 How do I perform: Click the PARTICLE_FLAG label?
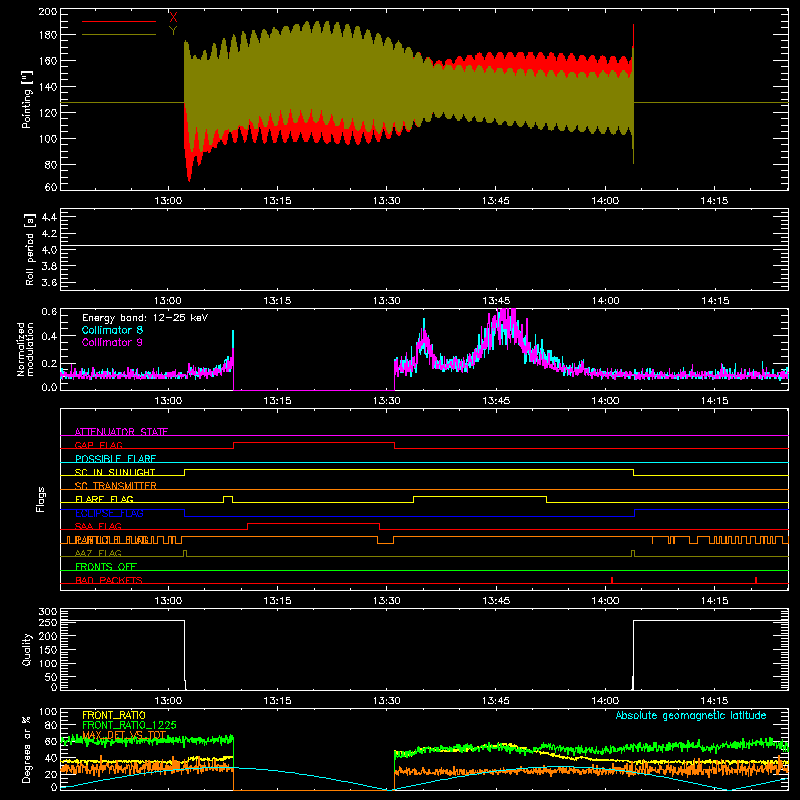[x=112, y=540]
